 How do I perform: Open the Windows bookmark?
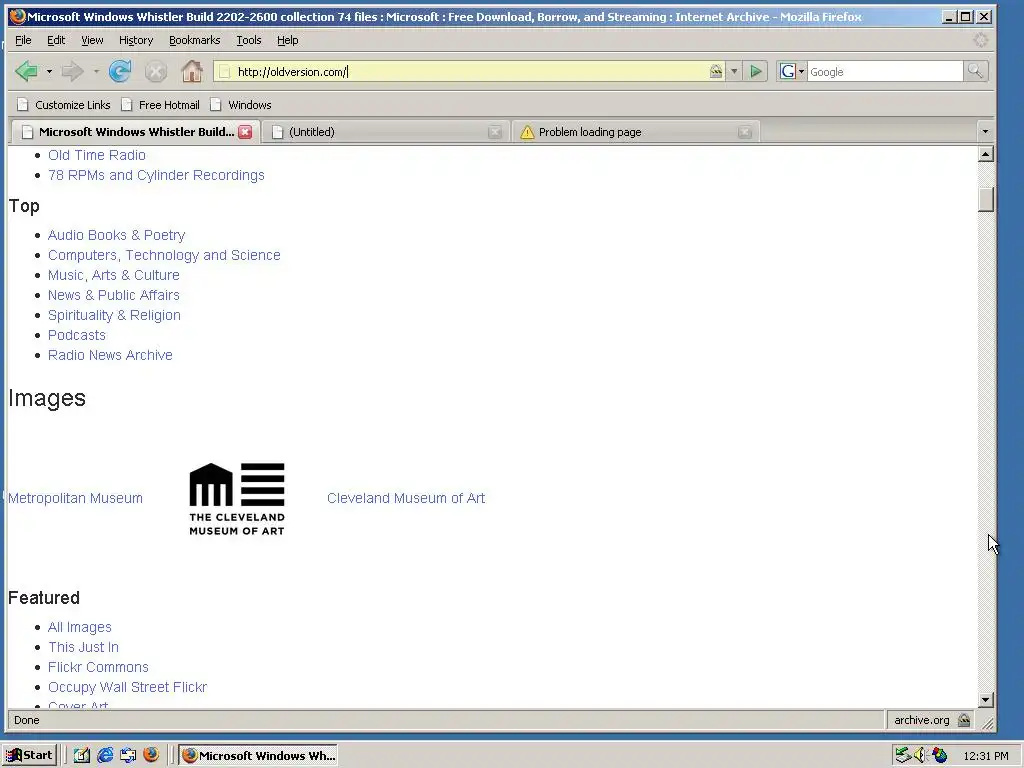(x=240, y=104)
